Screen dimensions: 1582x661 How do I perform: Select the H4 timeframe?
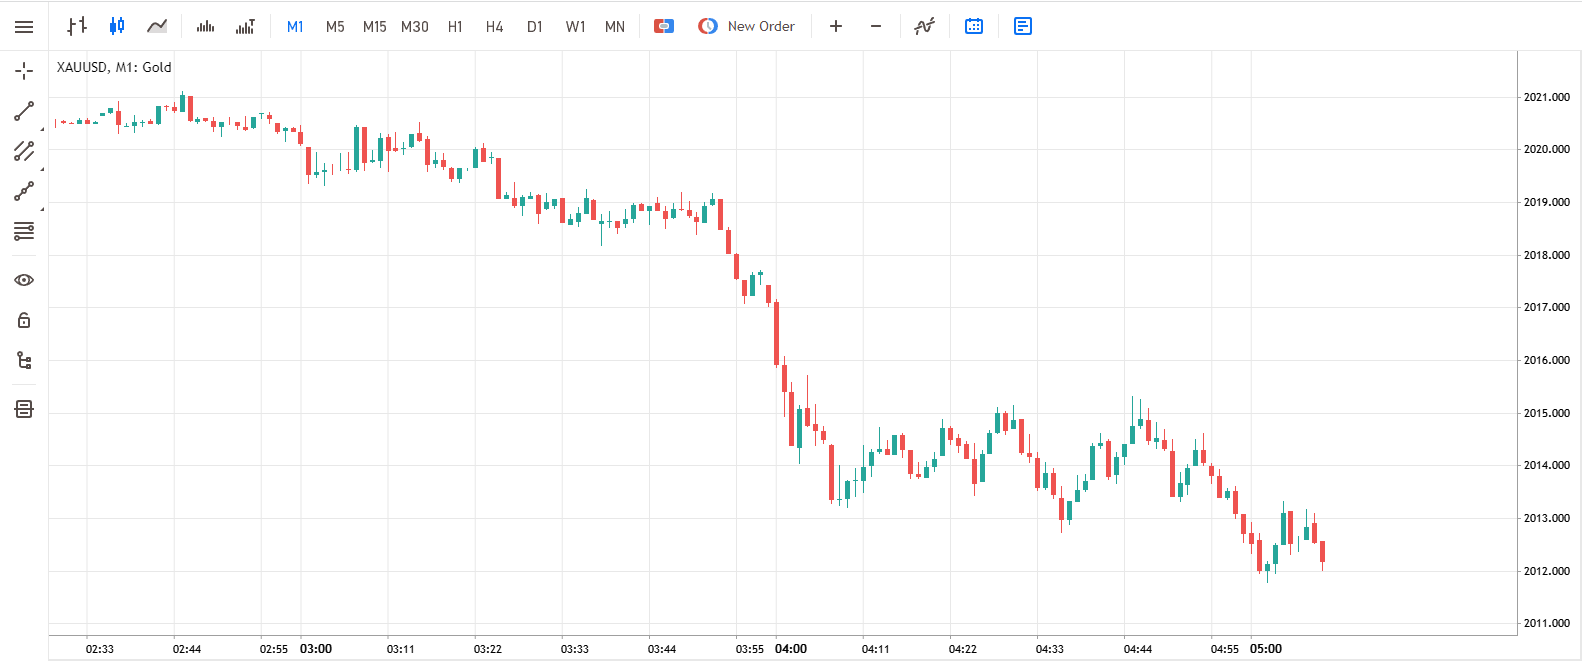tap(495, 27)
